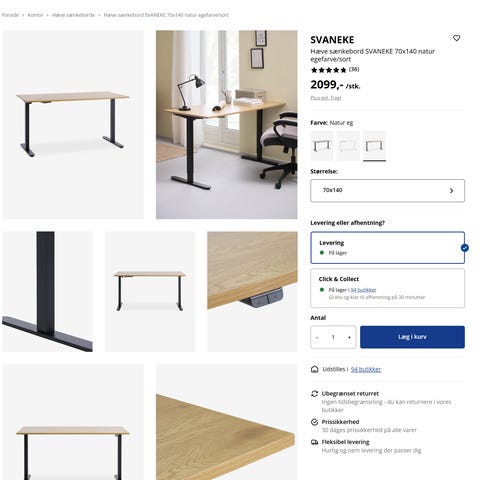The image size is (480, 480).
Task: Open the 94 butikker link under Udstilles
Action: [x=366, y=369]
